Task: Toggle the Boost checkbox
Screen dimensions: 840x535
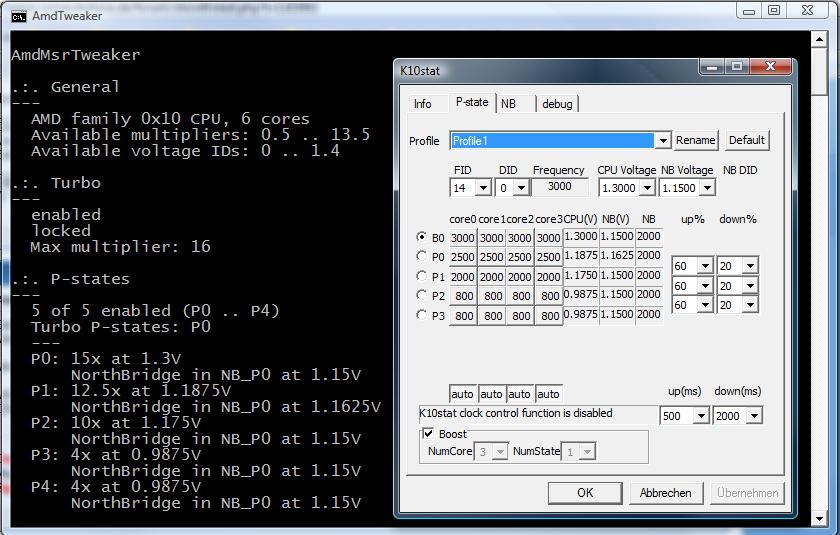Action: (428, 433)
